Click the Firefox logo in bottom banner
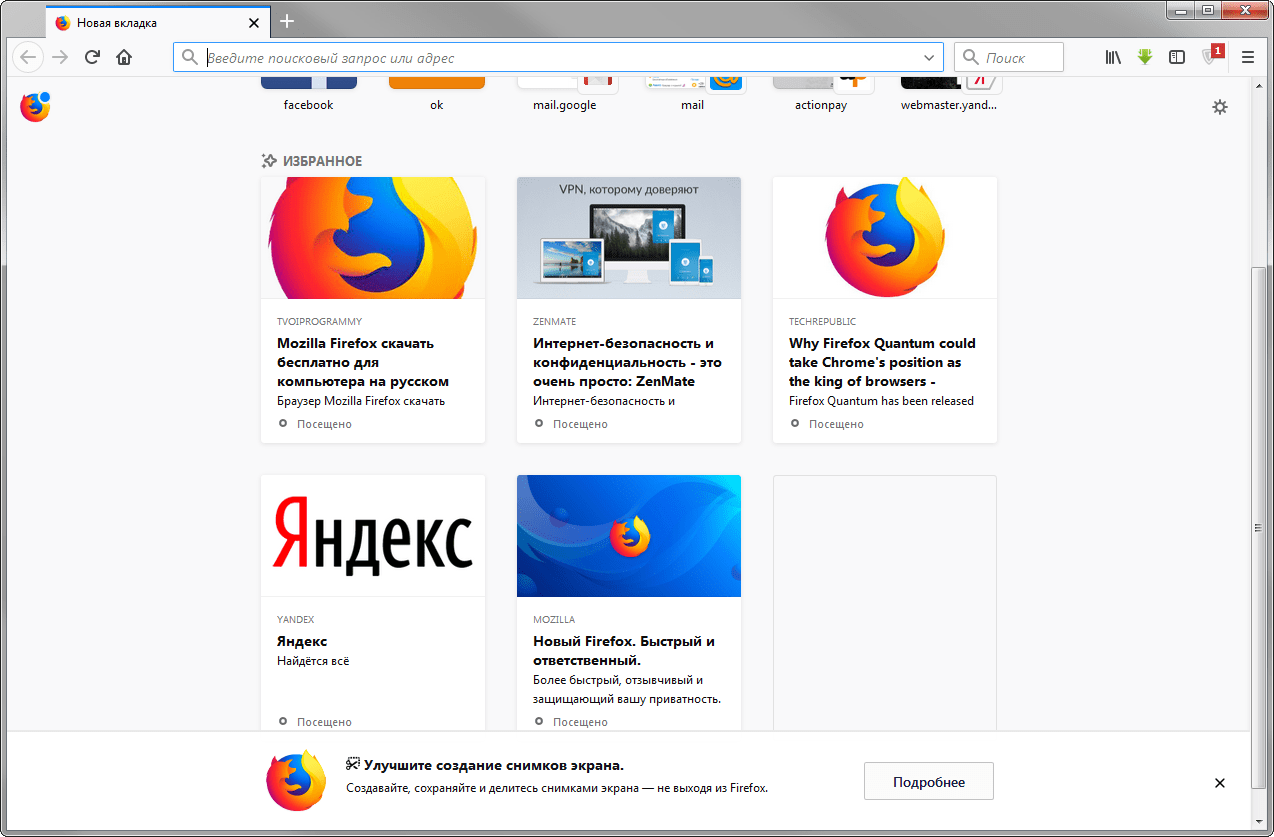 296,781
